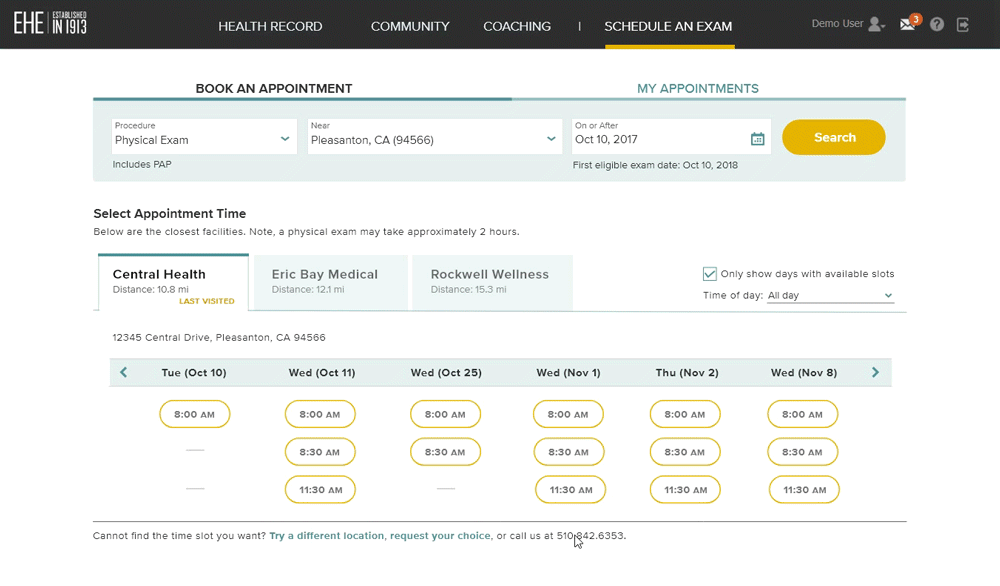Expand the Near location dropdown

(x=434, y=136)
